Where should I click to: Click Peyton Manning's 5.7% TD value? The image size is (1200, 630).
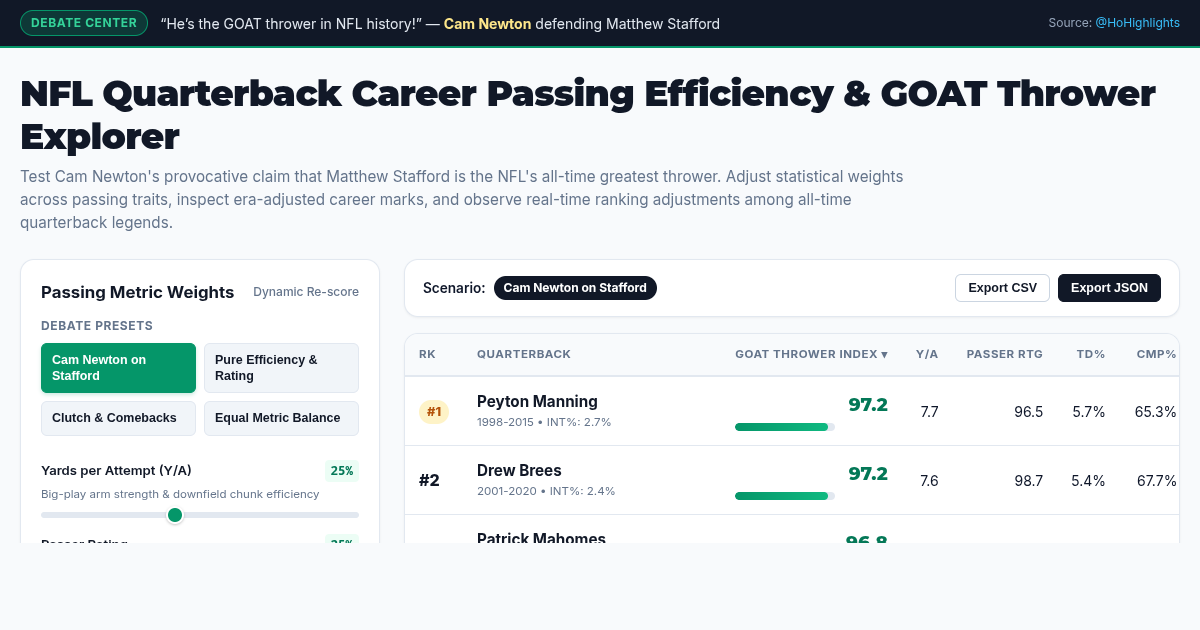(x=1088, y=412)
